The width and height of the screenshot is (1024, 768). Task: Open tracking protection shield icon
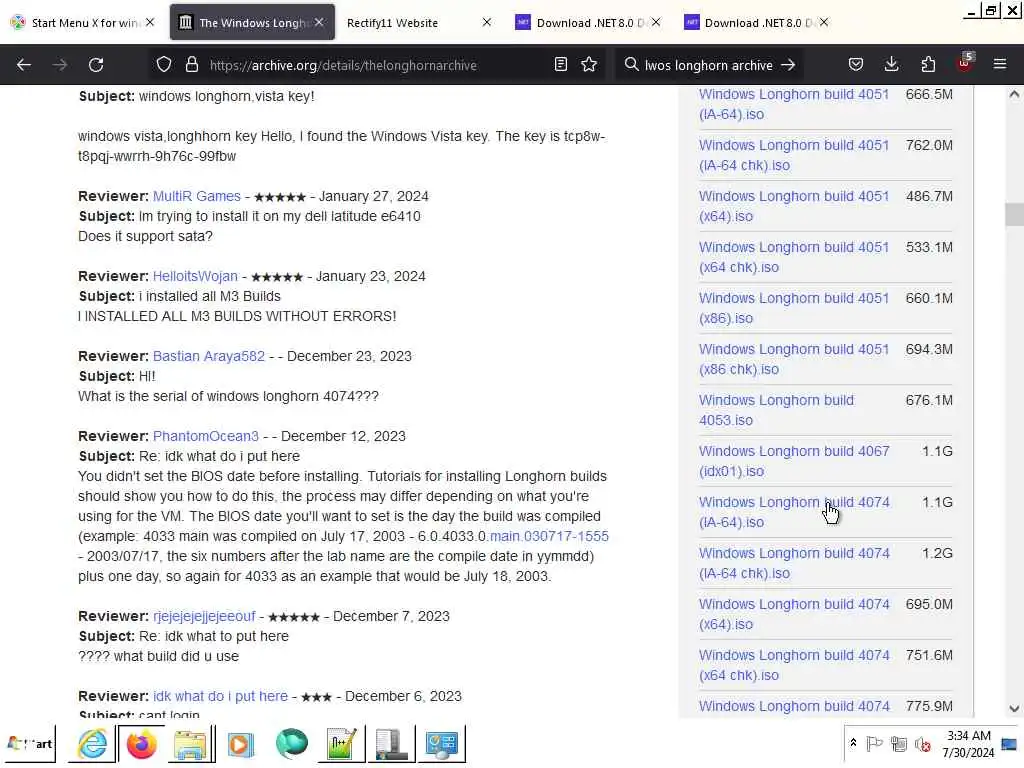point(164,65)
